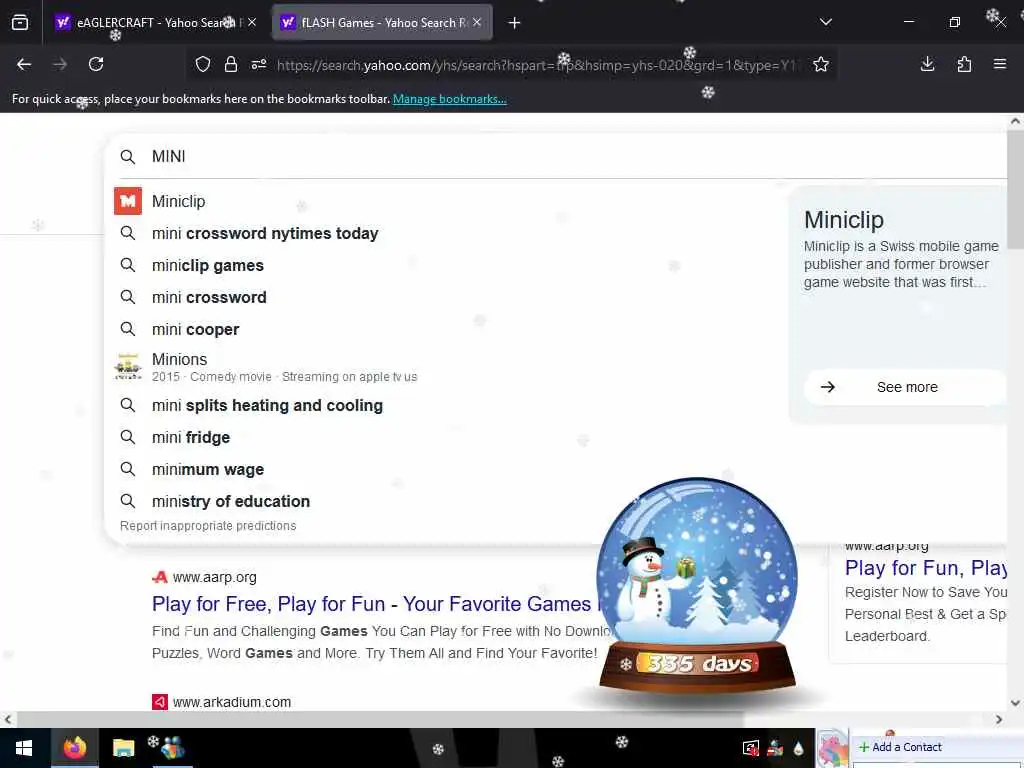This screenshot has width=1024, height=768.
Task: Focus the search.yahoo.com address bar
Action: 537,65
